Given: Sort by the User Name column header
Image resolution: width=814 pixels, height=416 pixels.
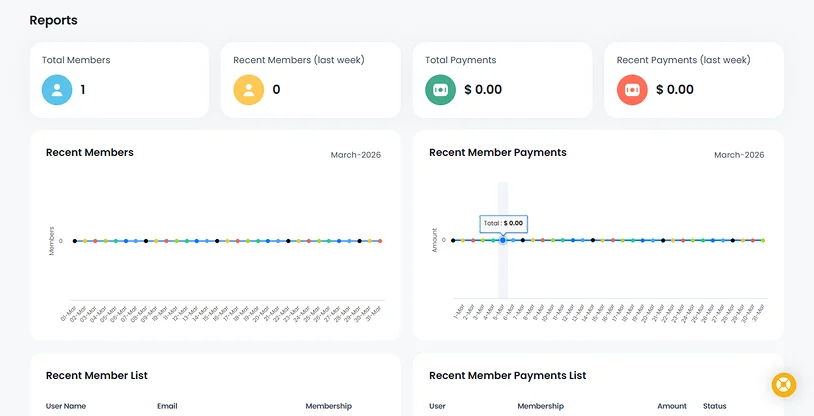Looking at the screenshot, I should (66, 406).
